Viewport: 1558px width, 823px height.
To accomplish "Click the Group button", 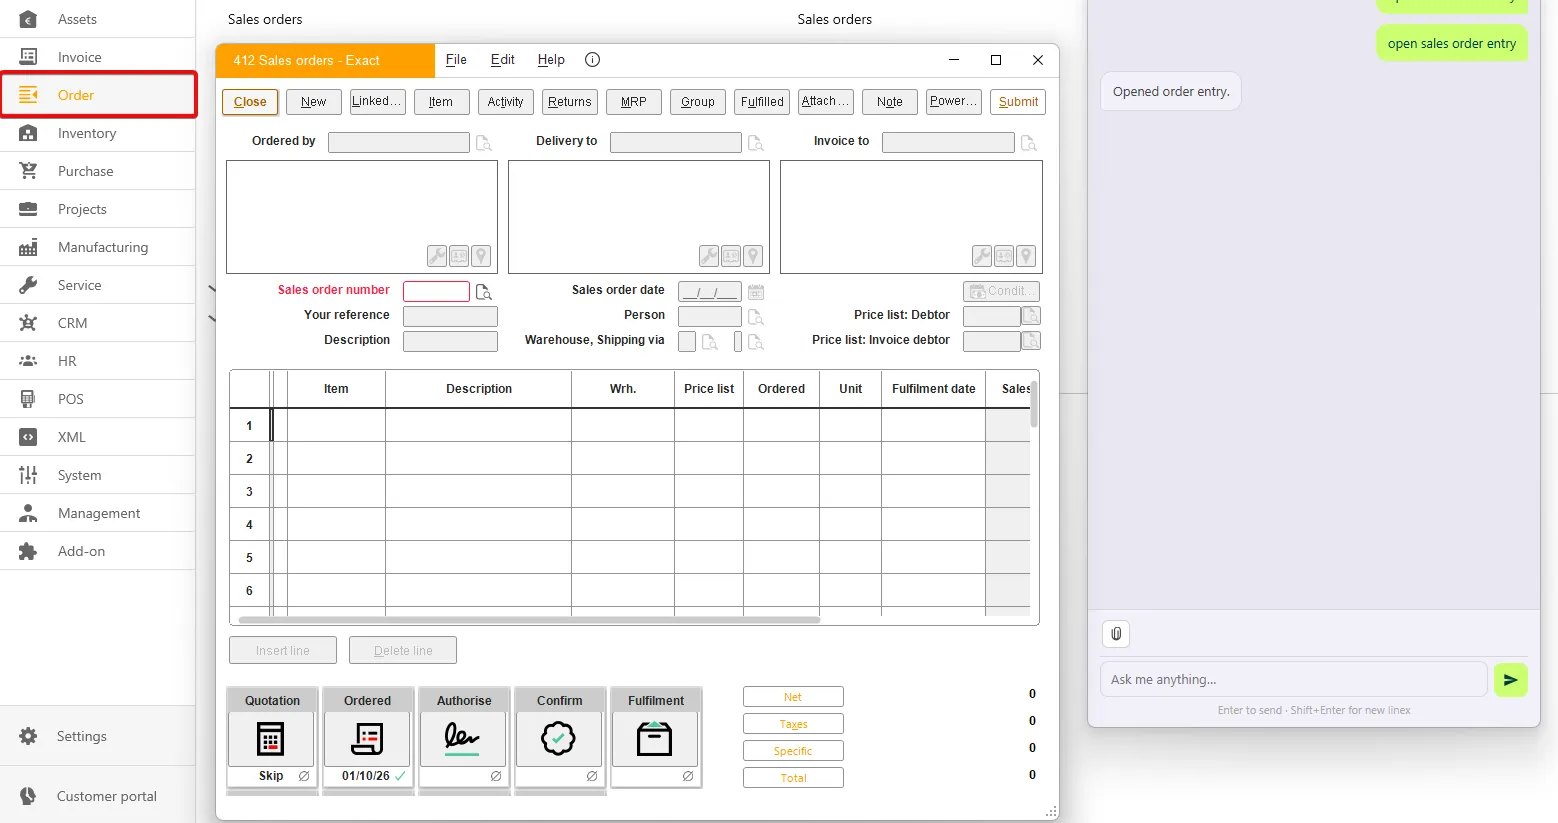I will (697, 102).
